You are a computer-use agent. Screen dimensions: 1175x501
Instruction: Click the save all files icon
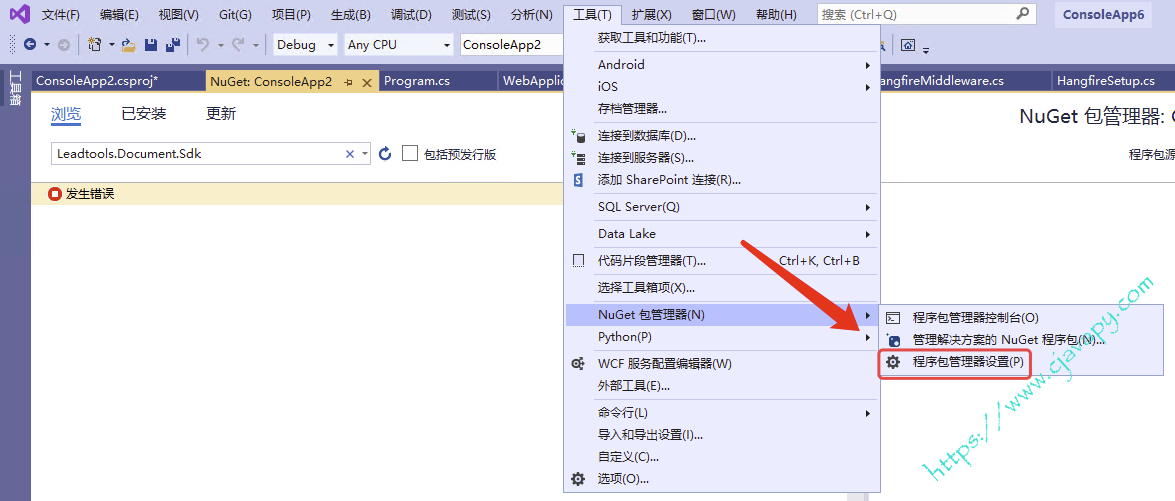[173, 45]
